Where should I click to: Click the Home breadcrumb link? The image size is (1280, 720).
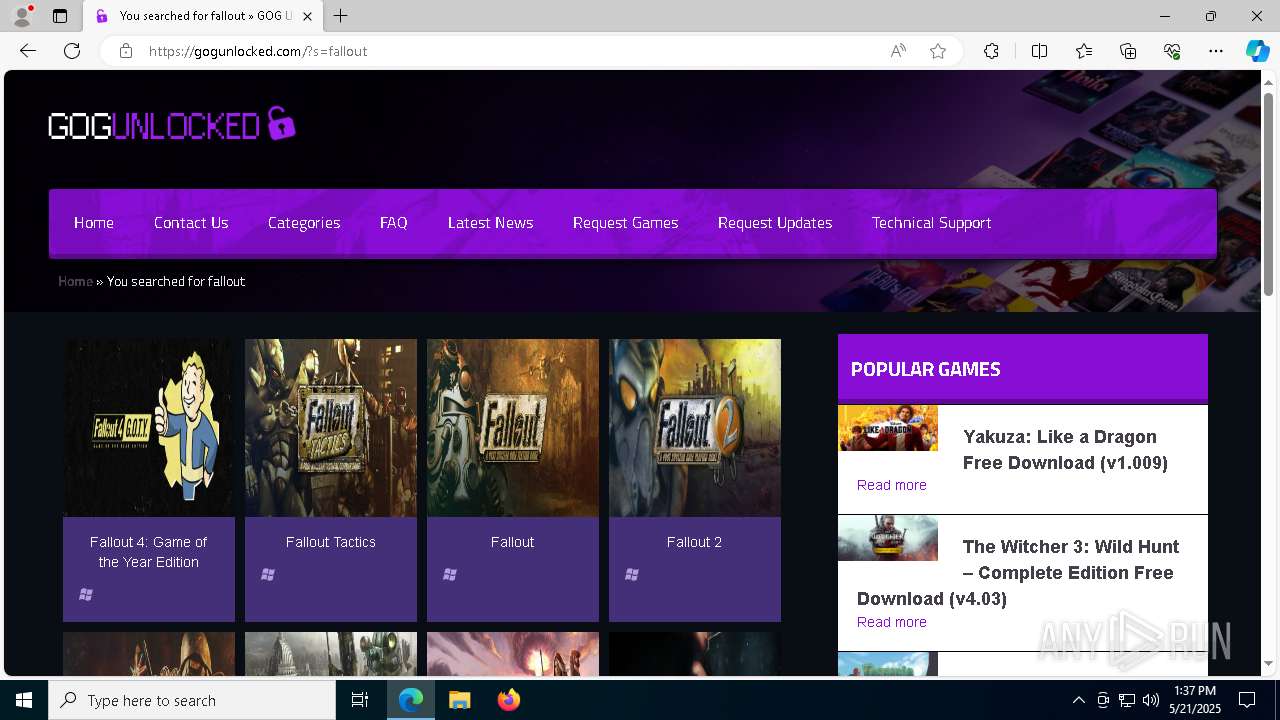pyautogui.click(x=75, y=281)
